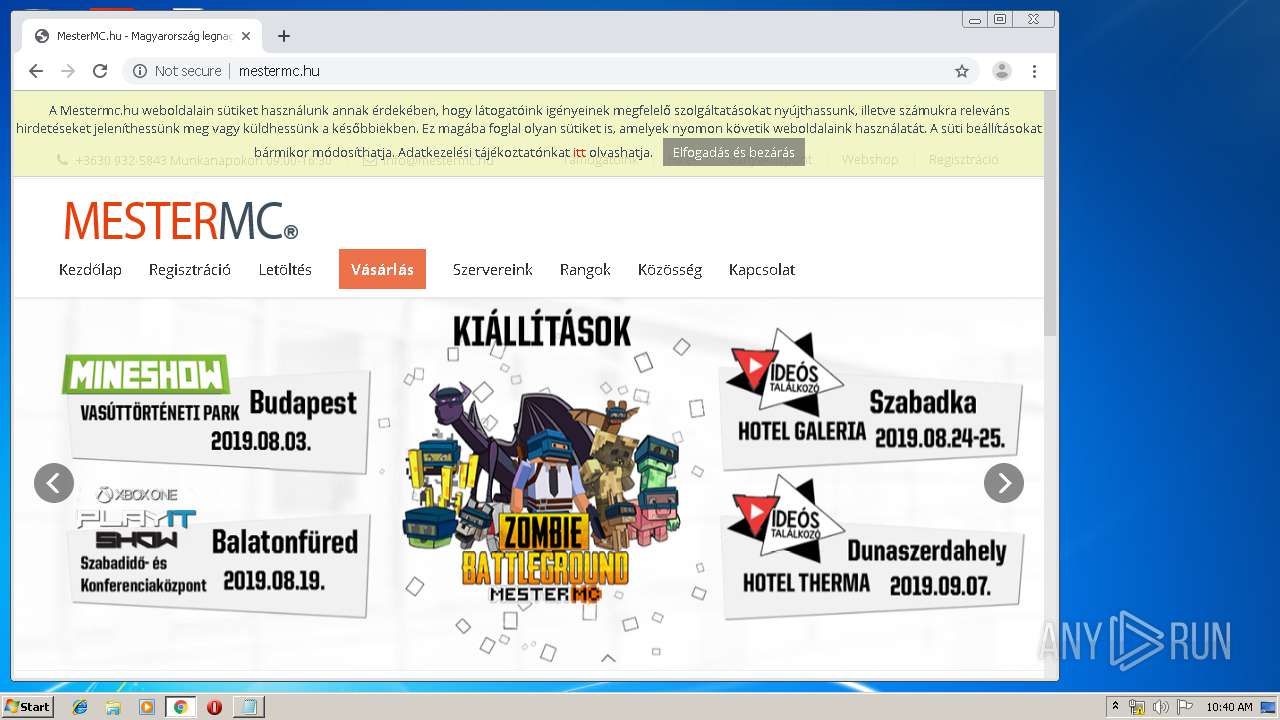Open the Regisztráció menu item
Screen dimensions: 1280x720
190,270
